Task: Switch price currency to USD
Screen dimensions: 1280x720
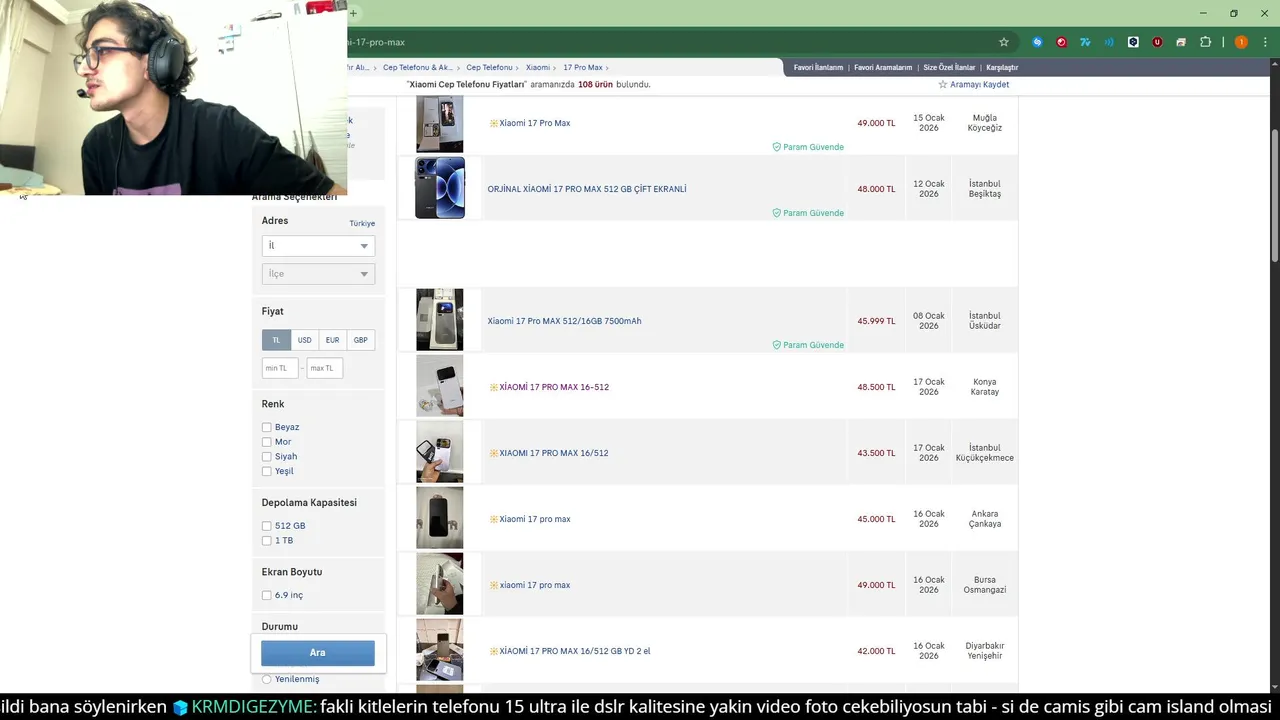Action: pyautogui.click(x=304, y=340)
